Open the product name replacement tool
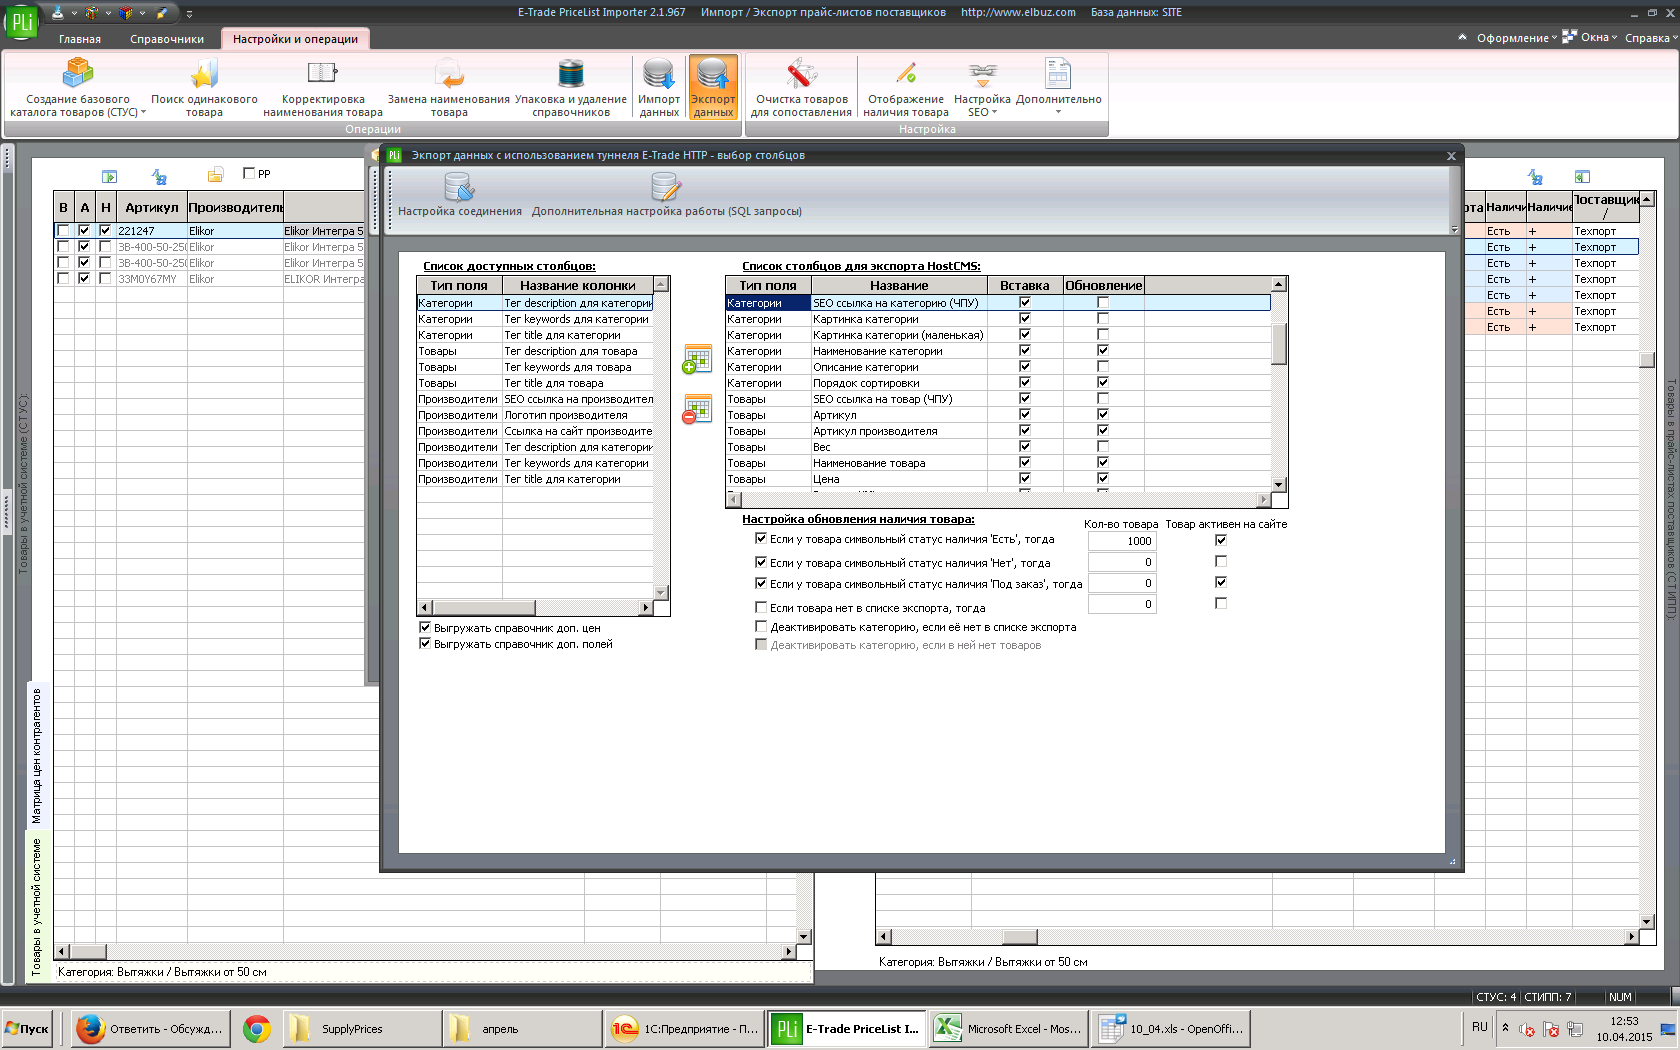Viewport: 1680px width, 1050px height. pyautogui.click(x=449, y=87)
